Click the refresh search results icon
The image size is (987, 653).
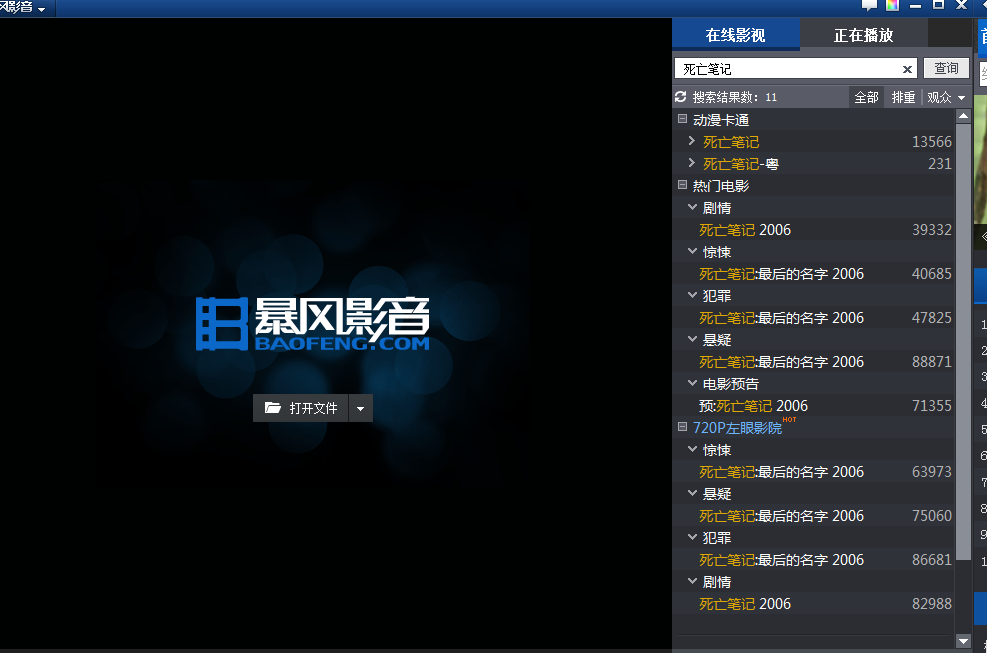[681, 97]
